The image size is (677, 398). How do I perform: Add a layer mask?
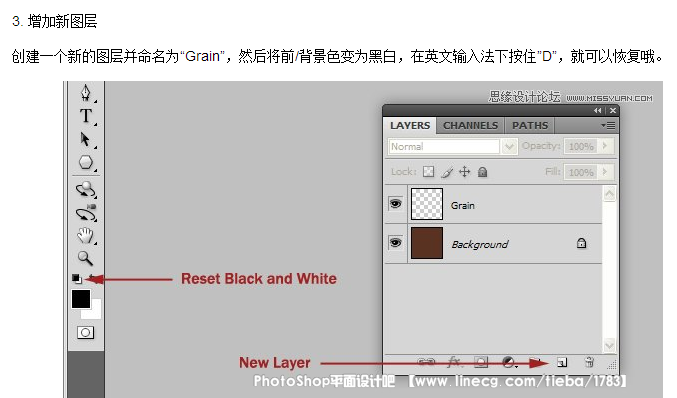tap(481, 362)
